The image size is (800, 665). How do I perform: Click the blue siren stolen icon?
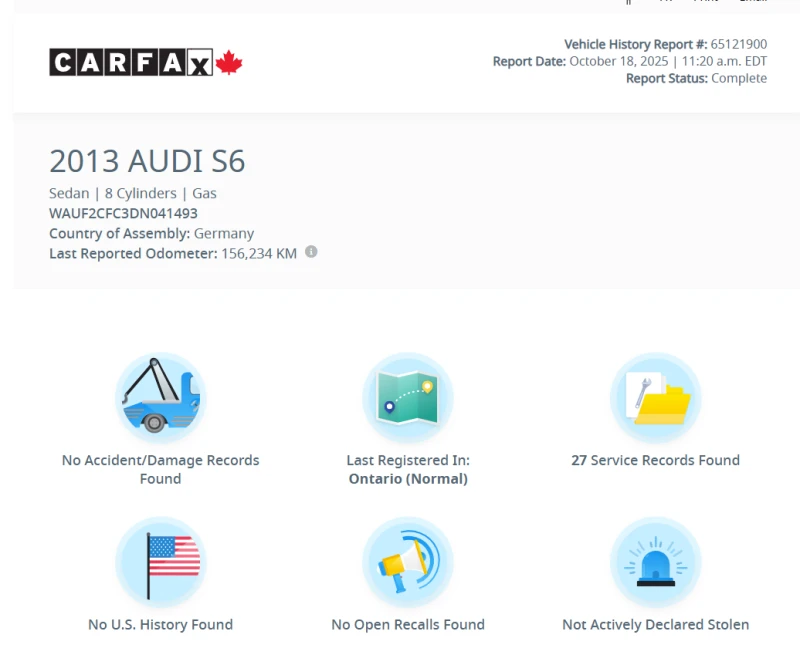(655, 562)
